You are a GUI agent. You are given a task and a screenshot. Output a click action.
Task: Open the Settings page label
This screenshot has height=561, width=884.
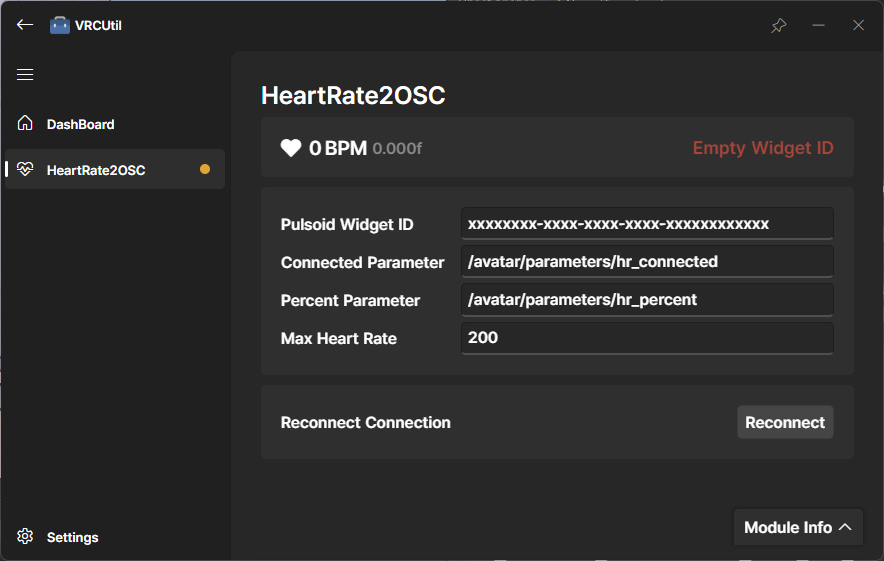[x=73, y=537]
